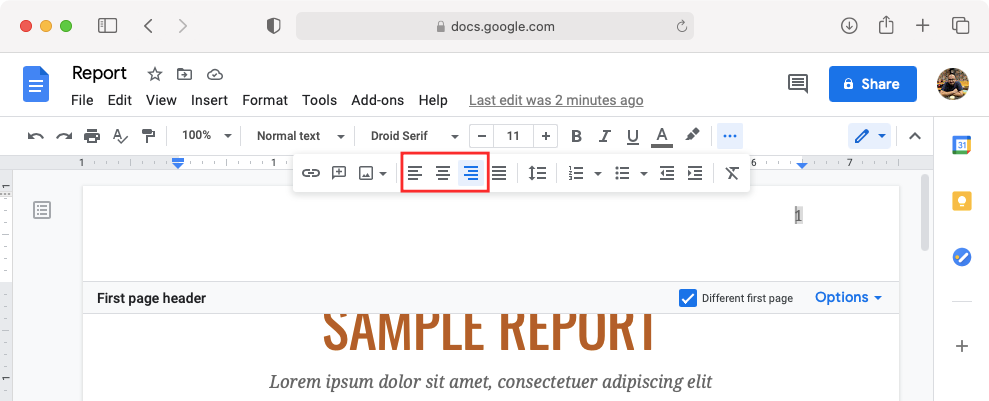The image size is (989, 401).
Task: Toggle bold formatting
Action: click(x=576, y=135)
